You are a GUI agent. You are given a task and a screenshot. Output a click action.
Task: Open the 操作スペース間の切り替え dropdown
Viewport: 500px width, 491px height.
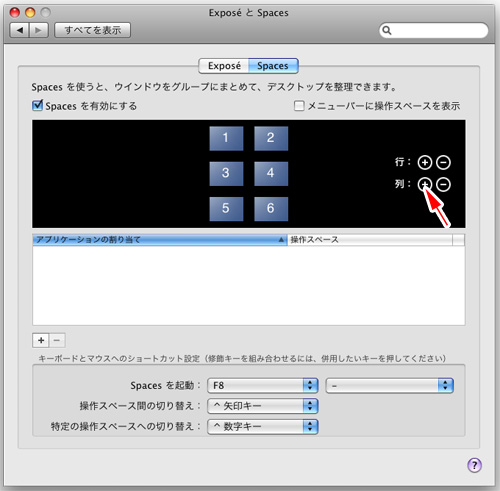(263, 406)
